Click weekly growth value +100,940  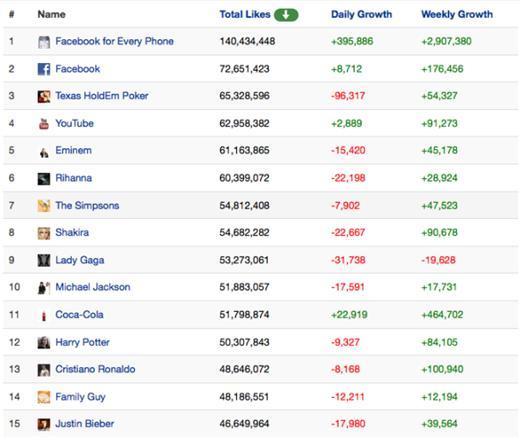point(442,369)
